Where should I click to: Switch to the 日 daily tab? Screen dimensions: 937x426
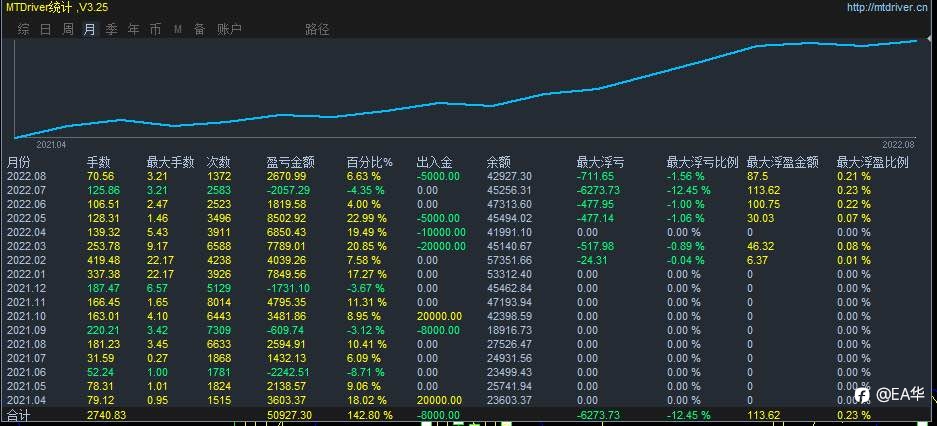45,29
